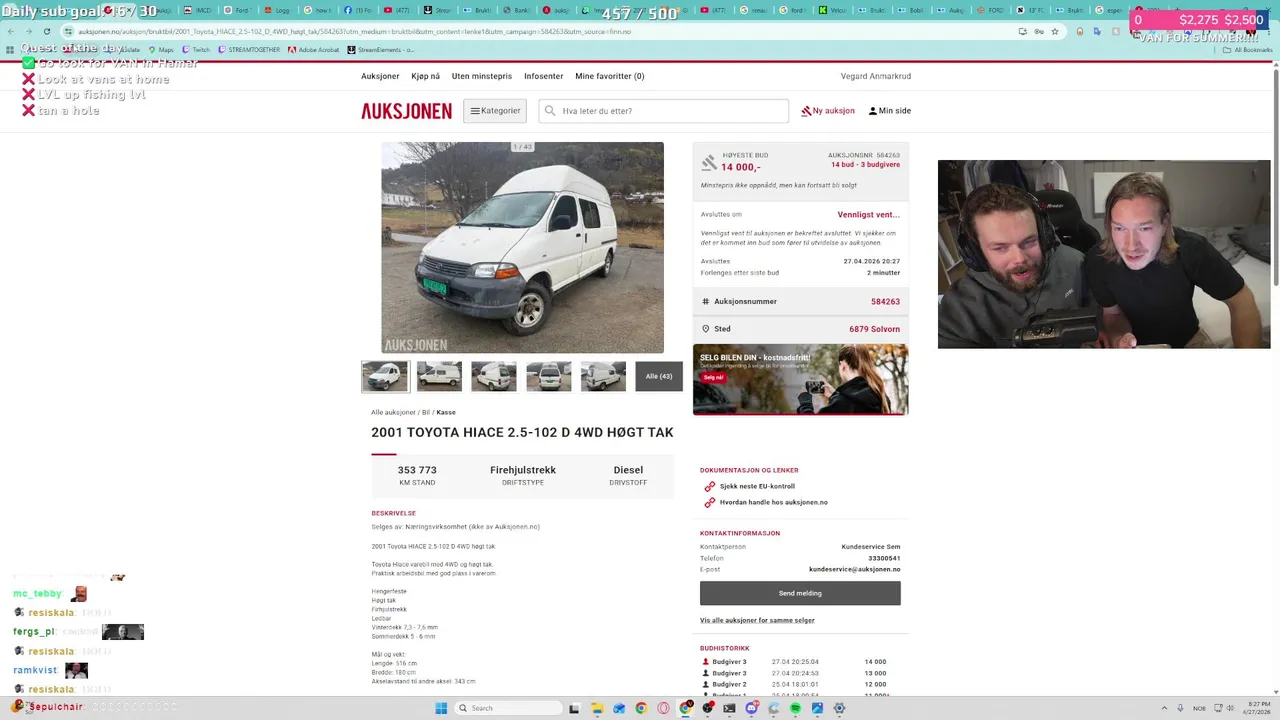This screenshot has width=1280, height=720.
Task: Open 'Vis alle auksjoner for samme selger'
Action: tap(757, 620)
